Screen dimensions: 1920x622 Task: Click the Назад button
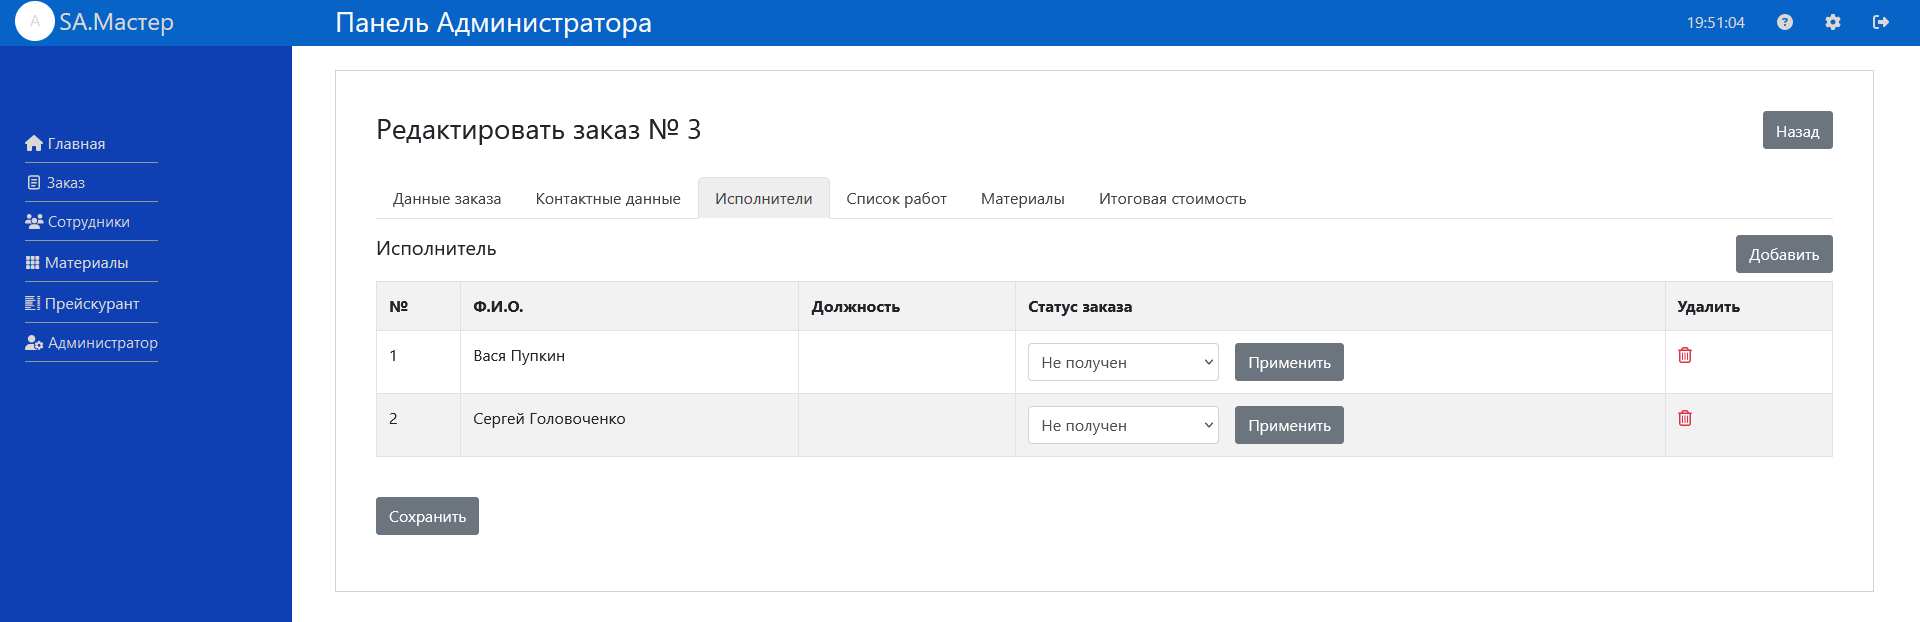point(1798,130)
